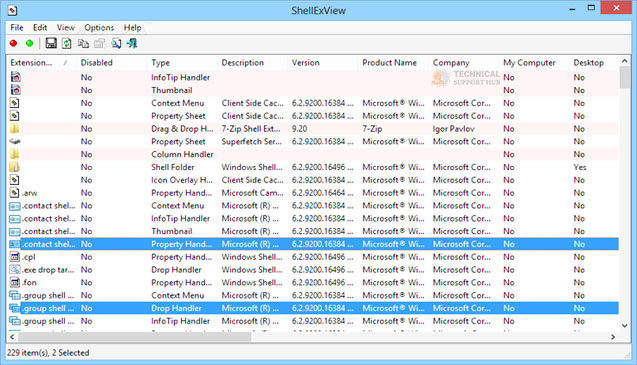Click the vertical scrollbar up arrow
Viewport: 637px width, 365px height.
coord(624,61)
